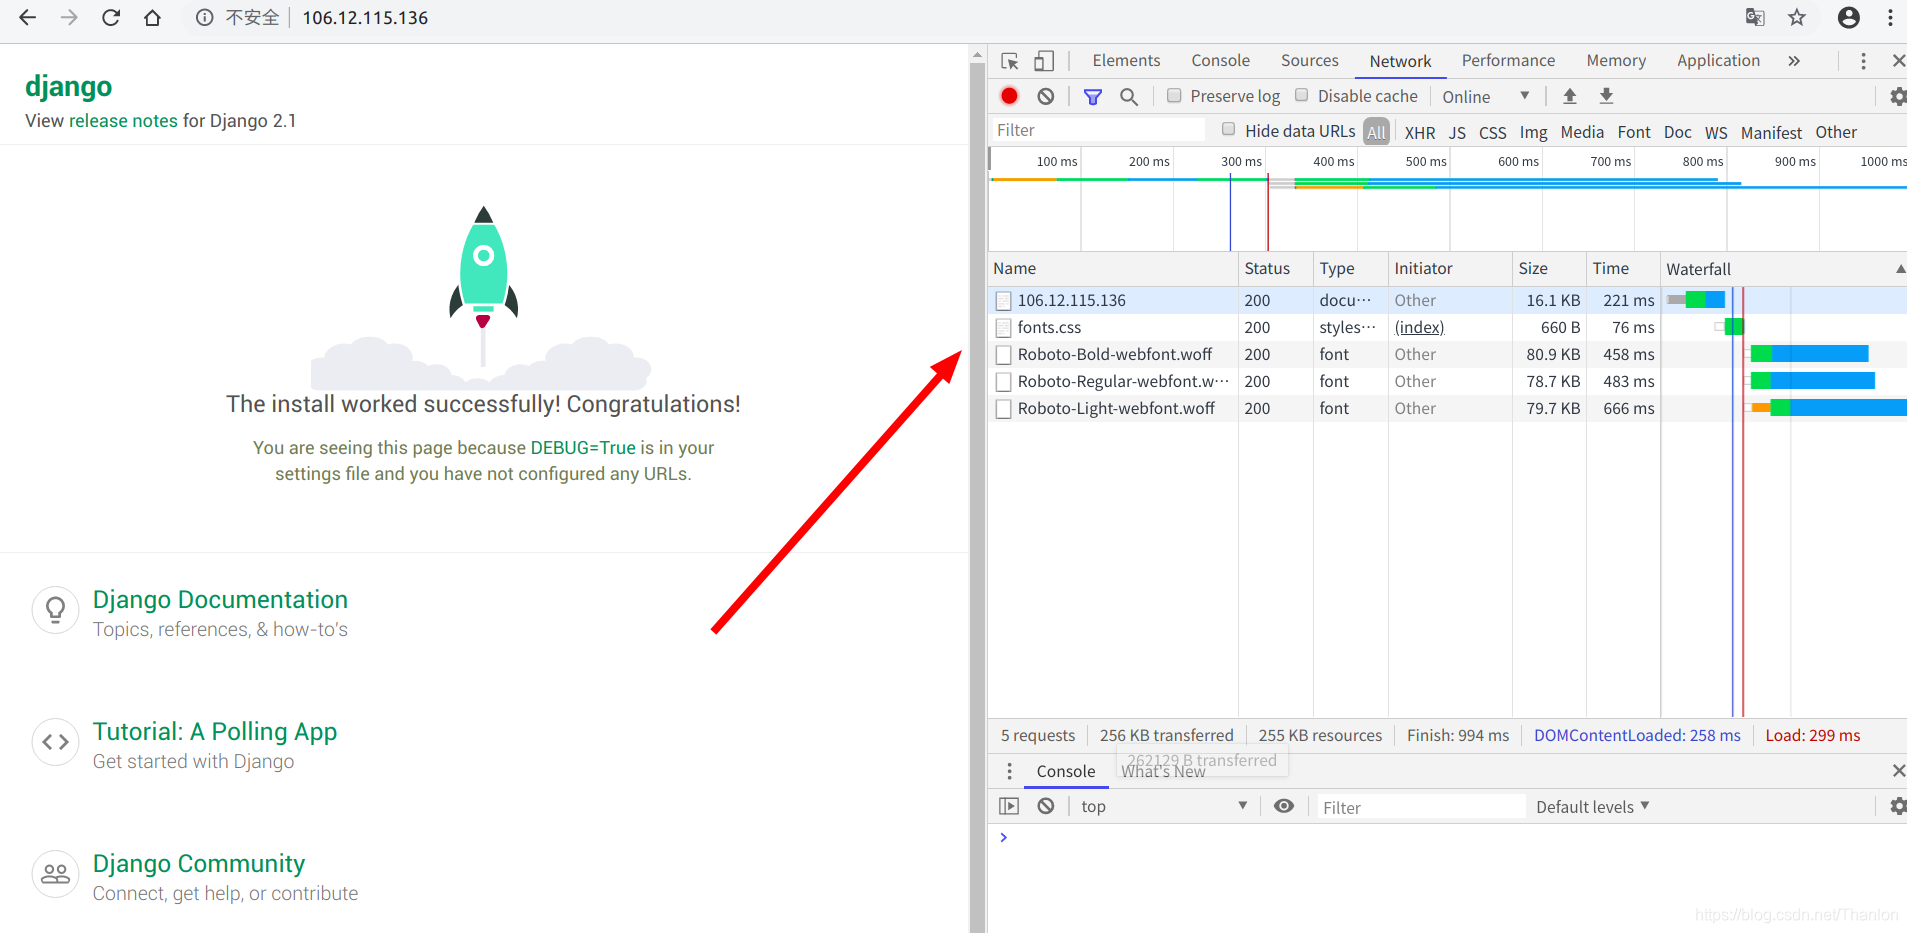Click the (index) initiator link
Image resolution: width=1907 pixels, height=933 pixels.
point(1419,328)
